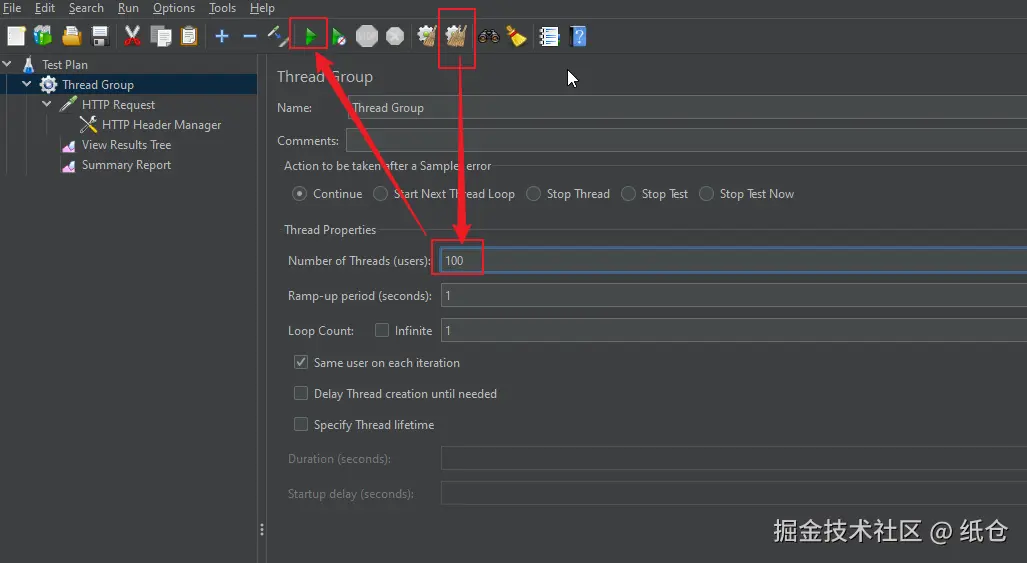The image size is (1027, 563).
Task: Enable the Infinite loop checkbox
Action: pos(382,330)
